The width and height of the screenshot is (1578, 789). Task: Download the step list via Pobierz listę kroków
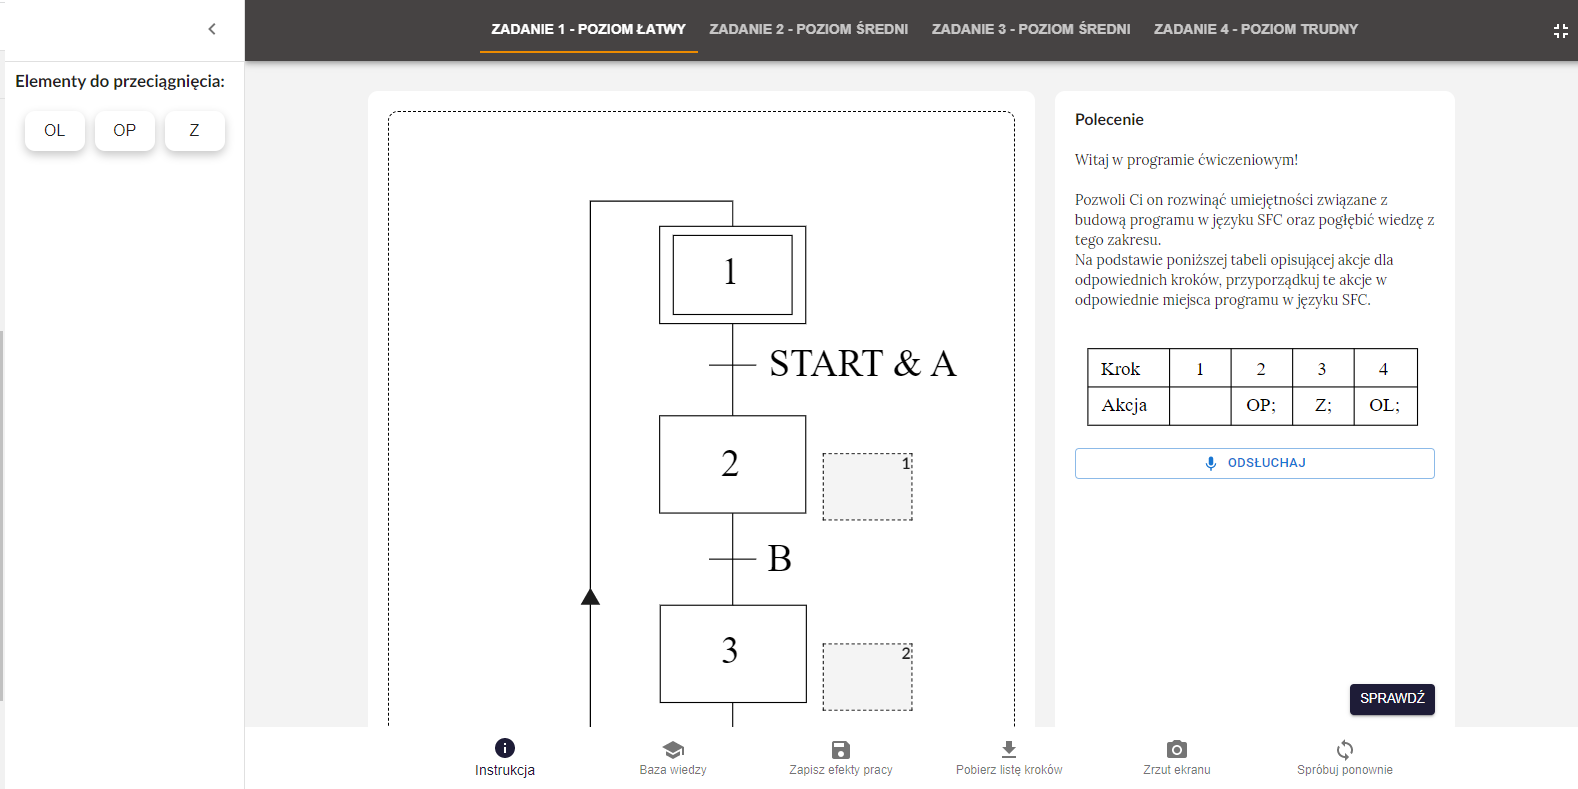(x=1009, y=749)
